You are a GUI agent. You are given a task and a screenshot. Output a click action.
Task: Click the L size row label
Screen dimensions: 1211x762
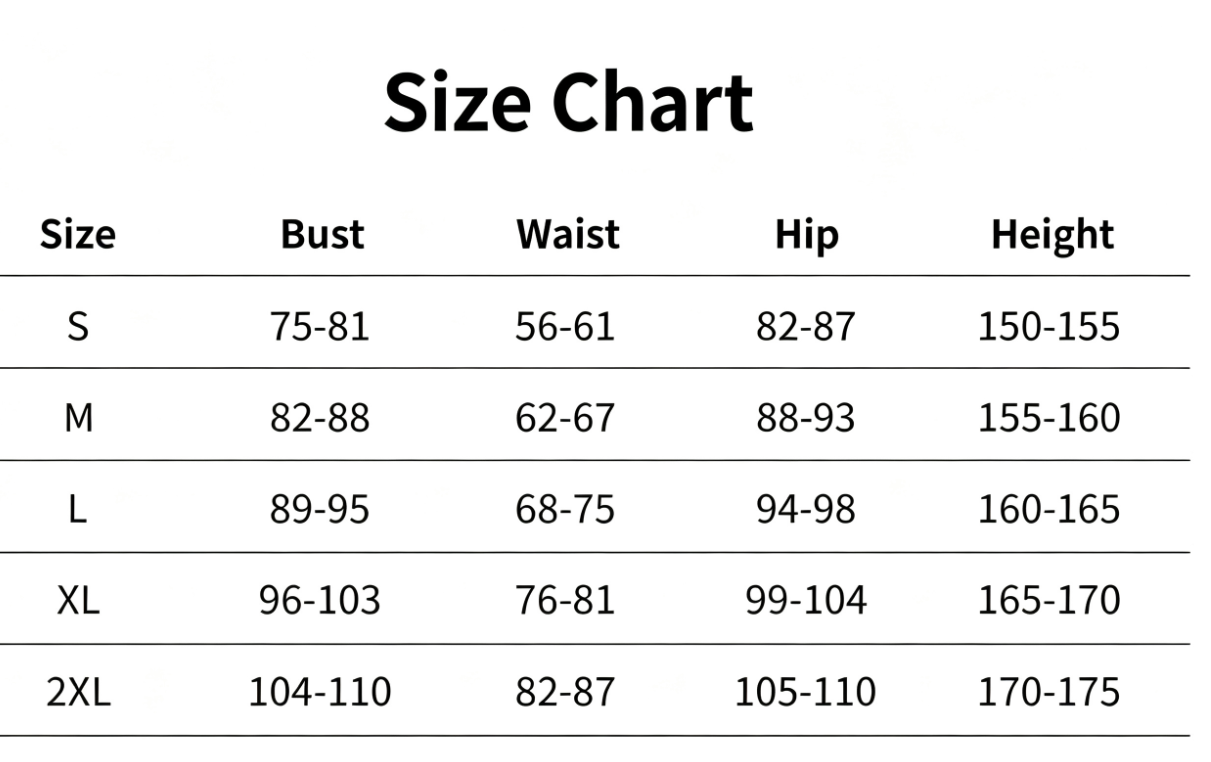(x=78, y=510)
